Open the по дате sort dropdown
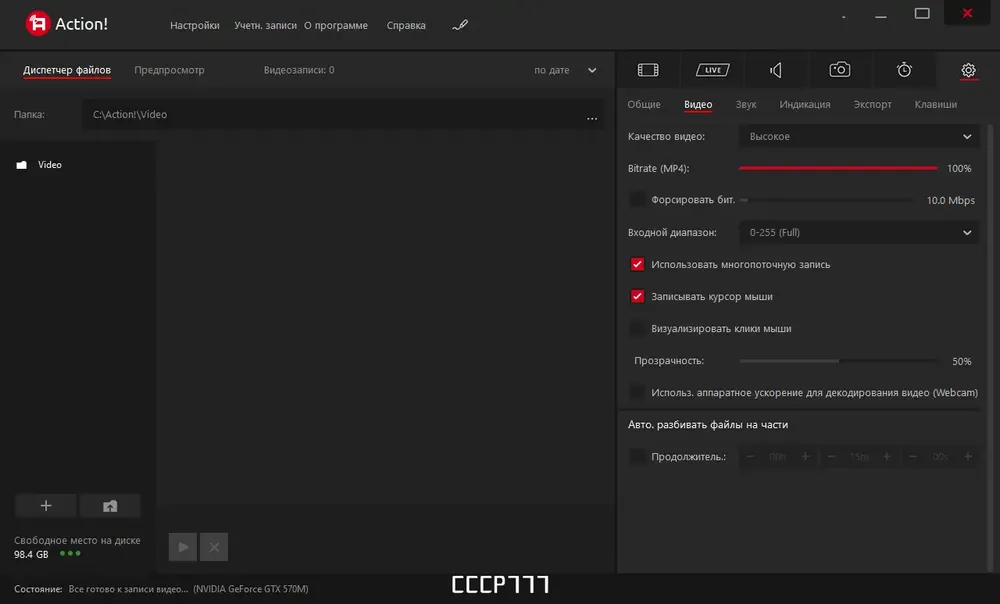Viewport: 1000px width, 604px height. click(565, 70)
